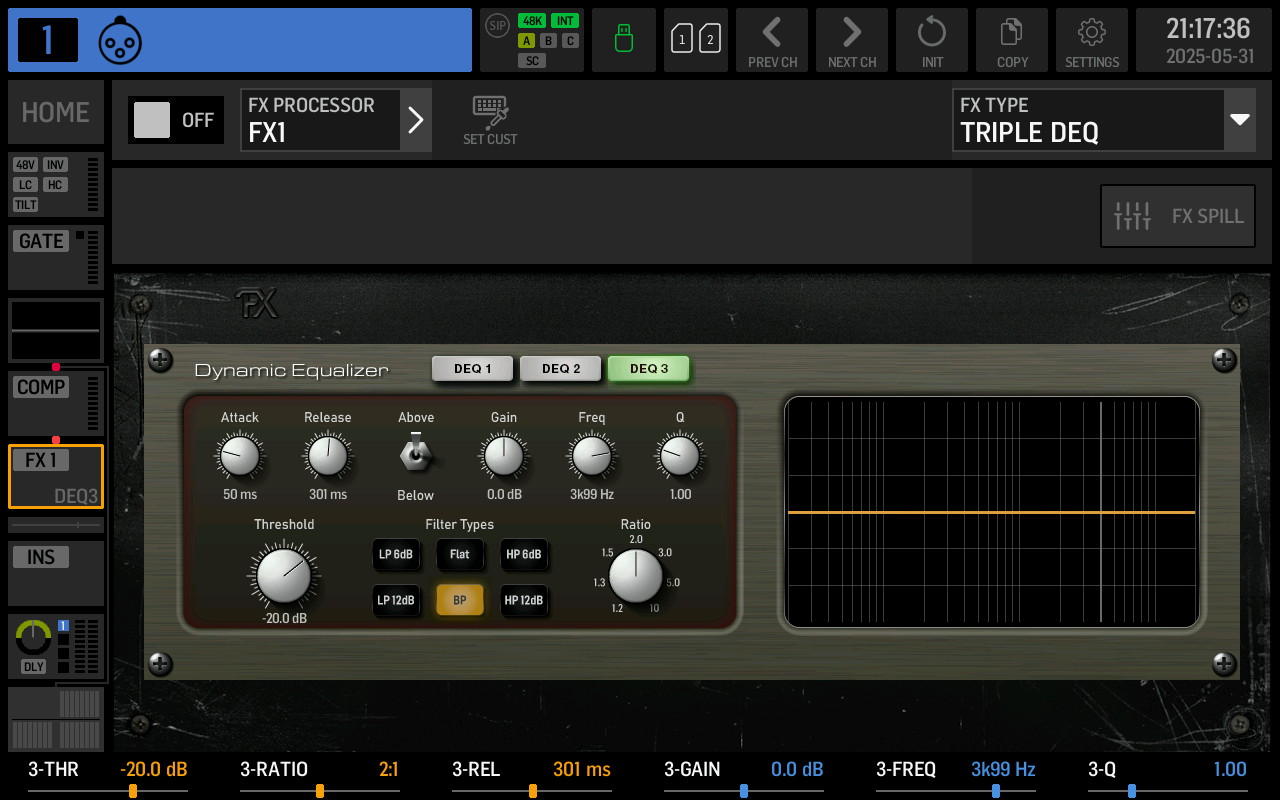Image resolution: width=1280 pixels, height=800 pixels.
Task: Click the INIT reset icon
Action: click(x=932, y=40)
